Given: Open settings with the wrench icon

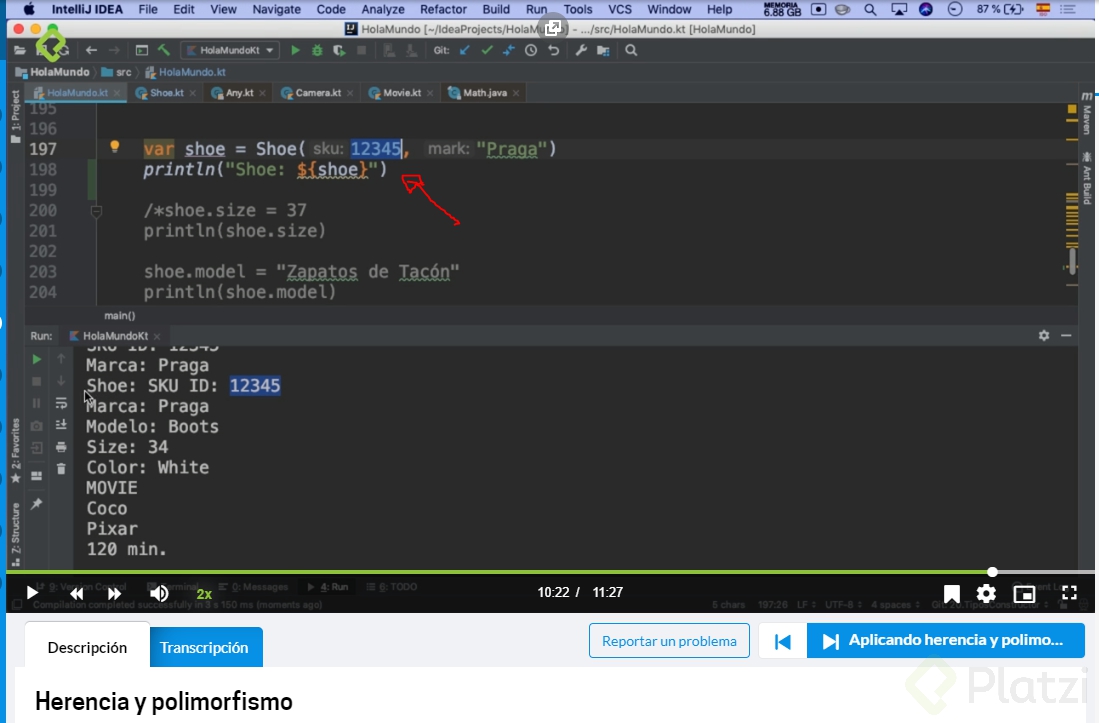Looking at the screenshot, I should (x=581, y=50).
